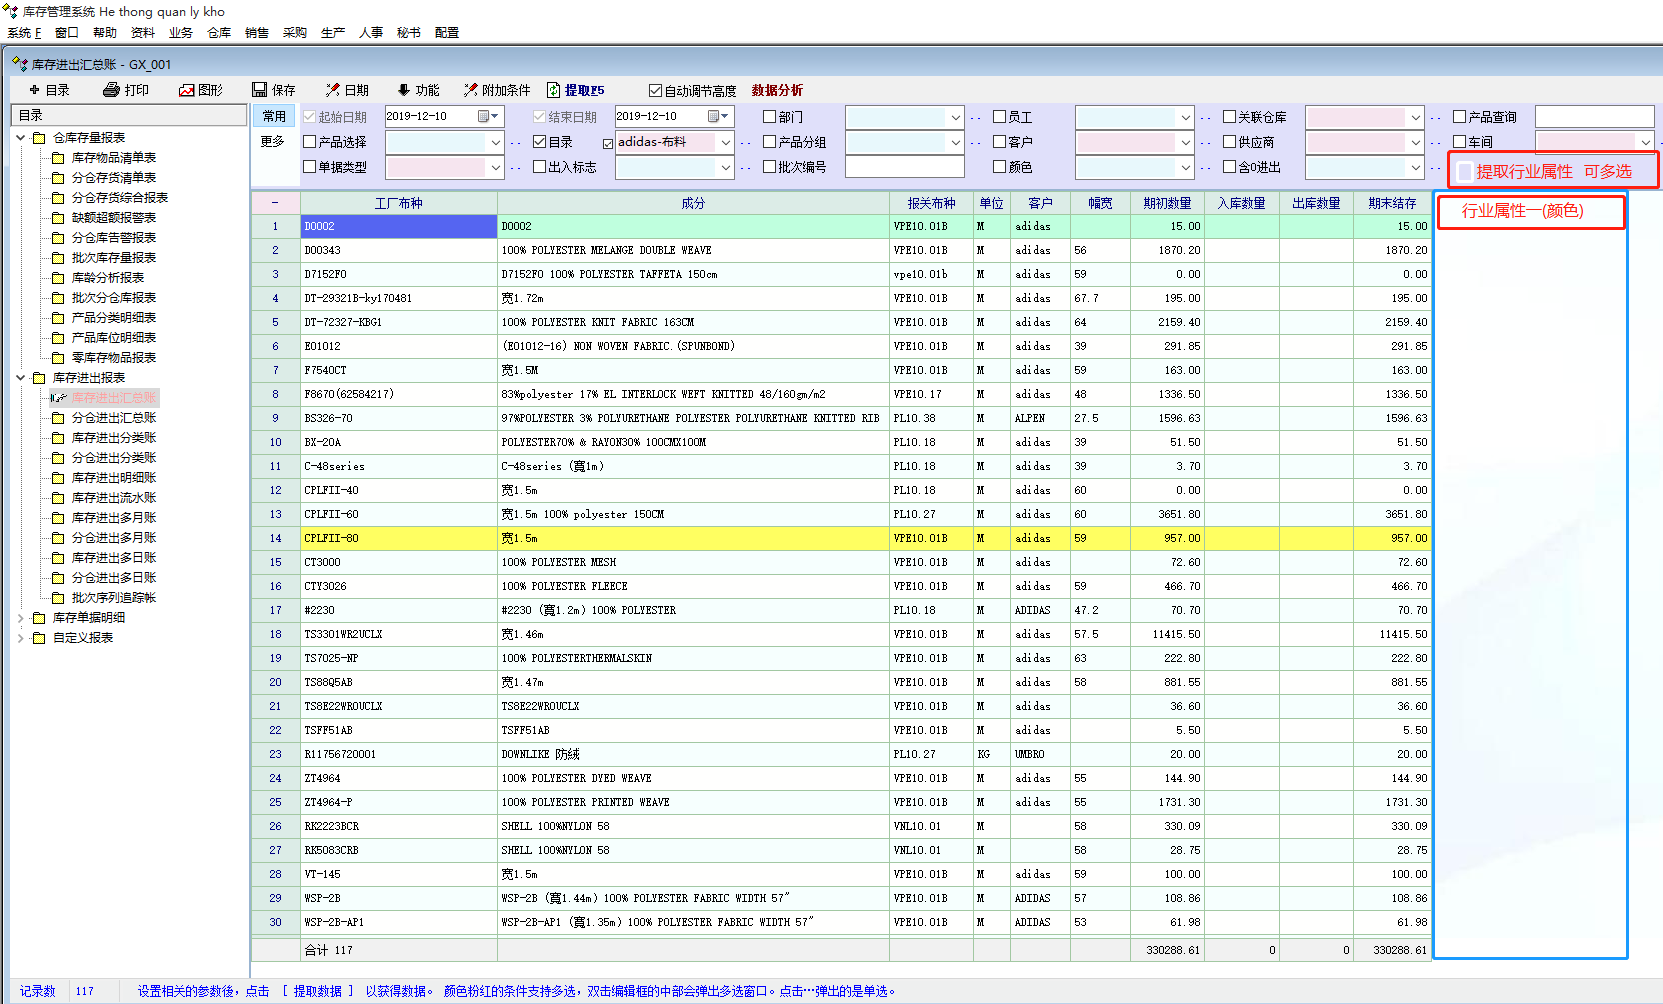Image resolution: width=1663 pixels, height=1004 pixels.
Task: Toggle the 自动调节高度 checkbox
Action: pos(656,91)
